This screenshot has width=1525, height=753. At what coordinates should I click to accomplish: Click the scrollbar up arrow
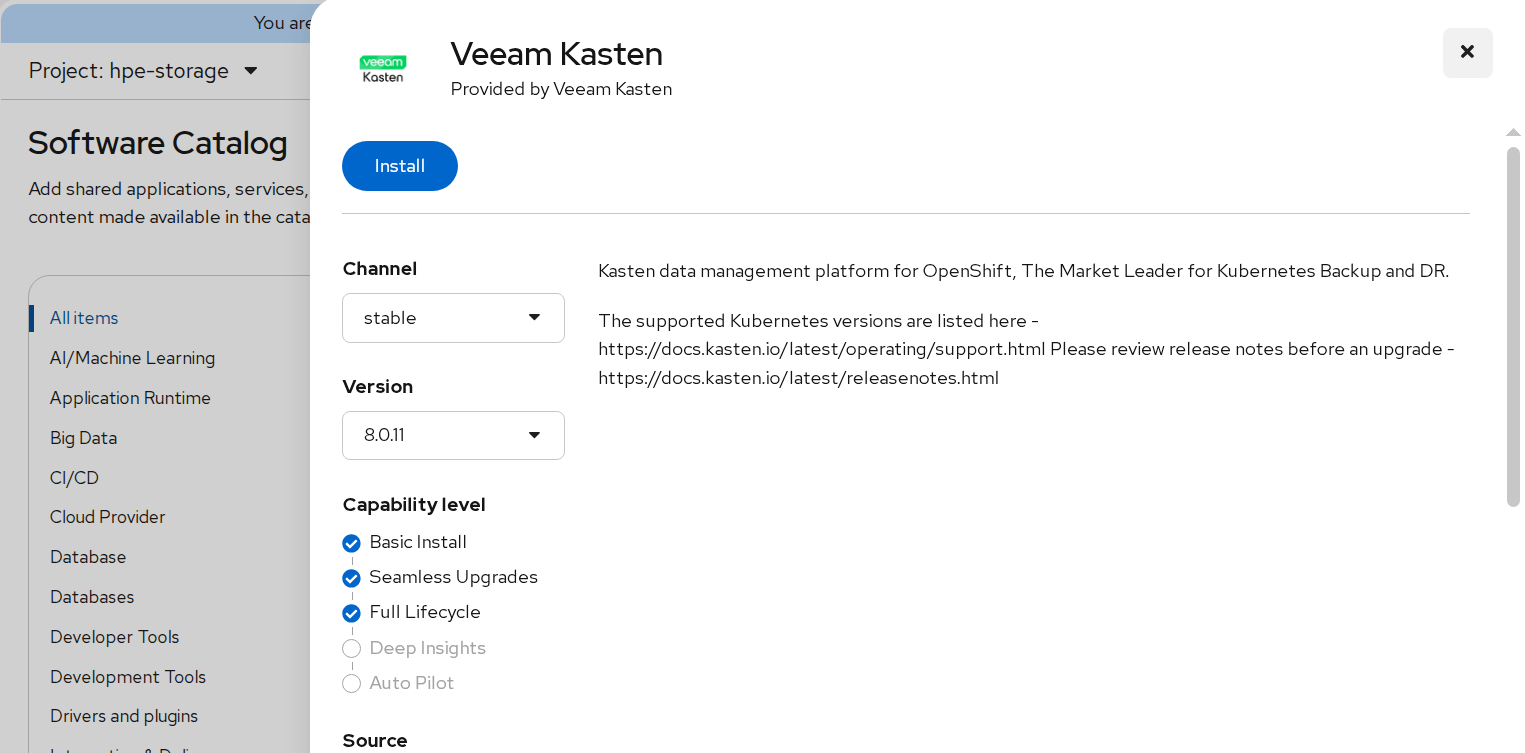pyautogui.click(x=1513, y=132)
